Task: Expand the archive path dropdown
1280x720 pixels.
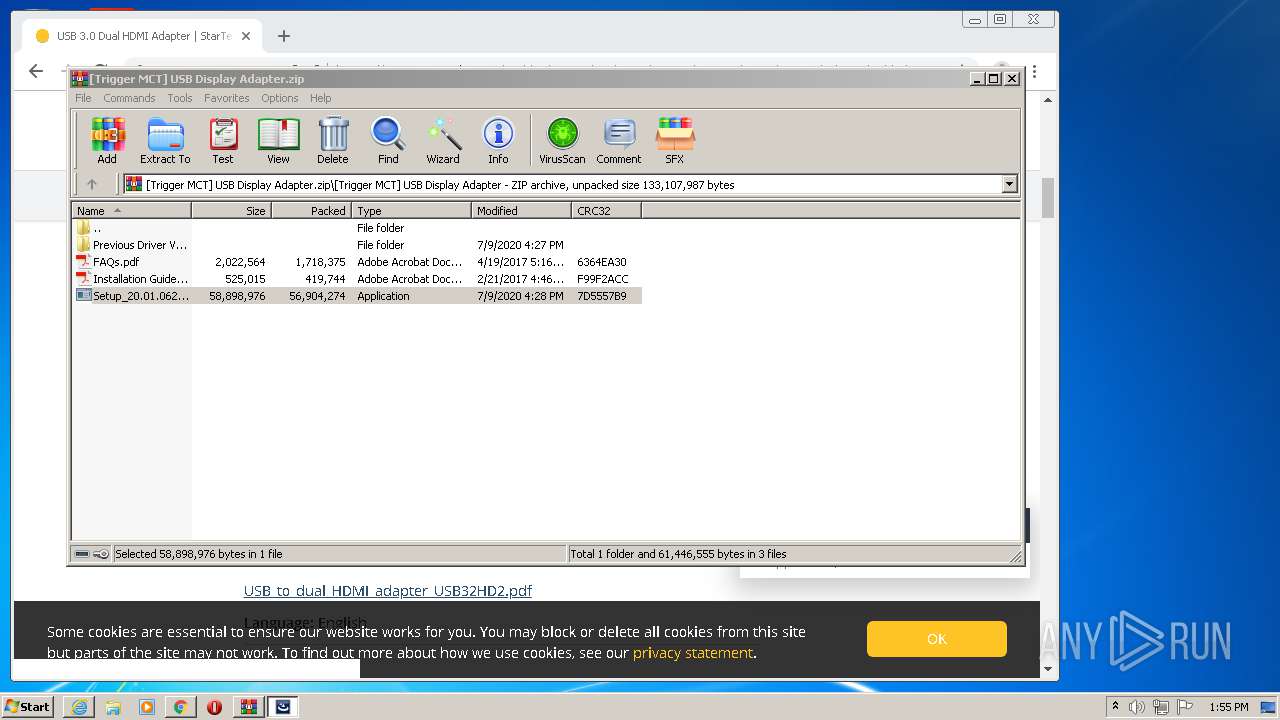Action: pos(1009,184)
